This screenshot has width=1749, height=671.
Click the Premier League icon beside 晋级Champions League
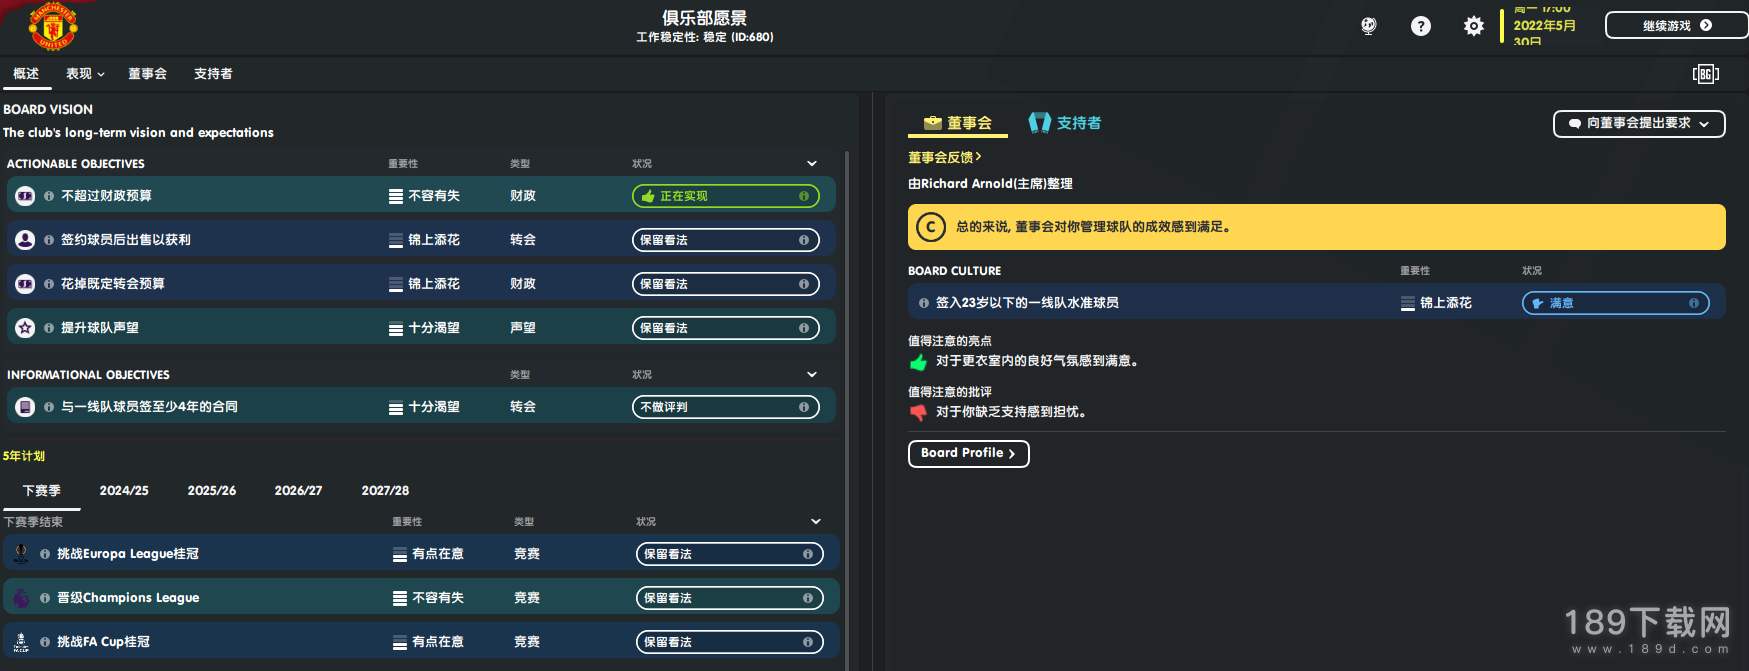point(21,598)
